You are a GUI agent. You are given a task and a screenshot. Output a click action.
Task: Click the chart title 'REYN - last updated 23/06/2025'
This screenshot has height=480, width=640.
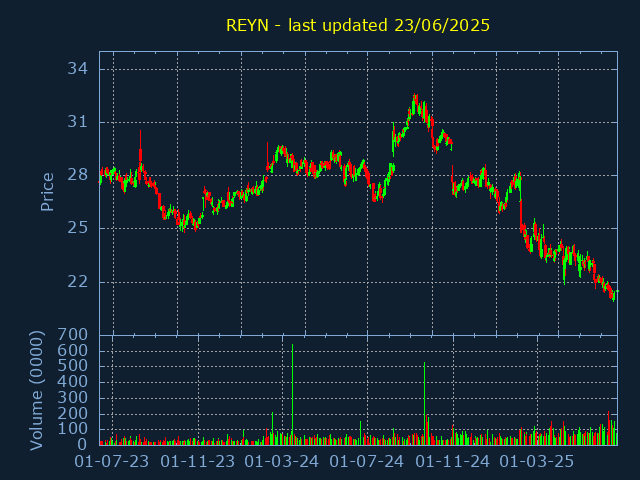coord(358,25)
